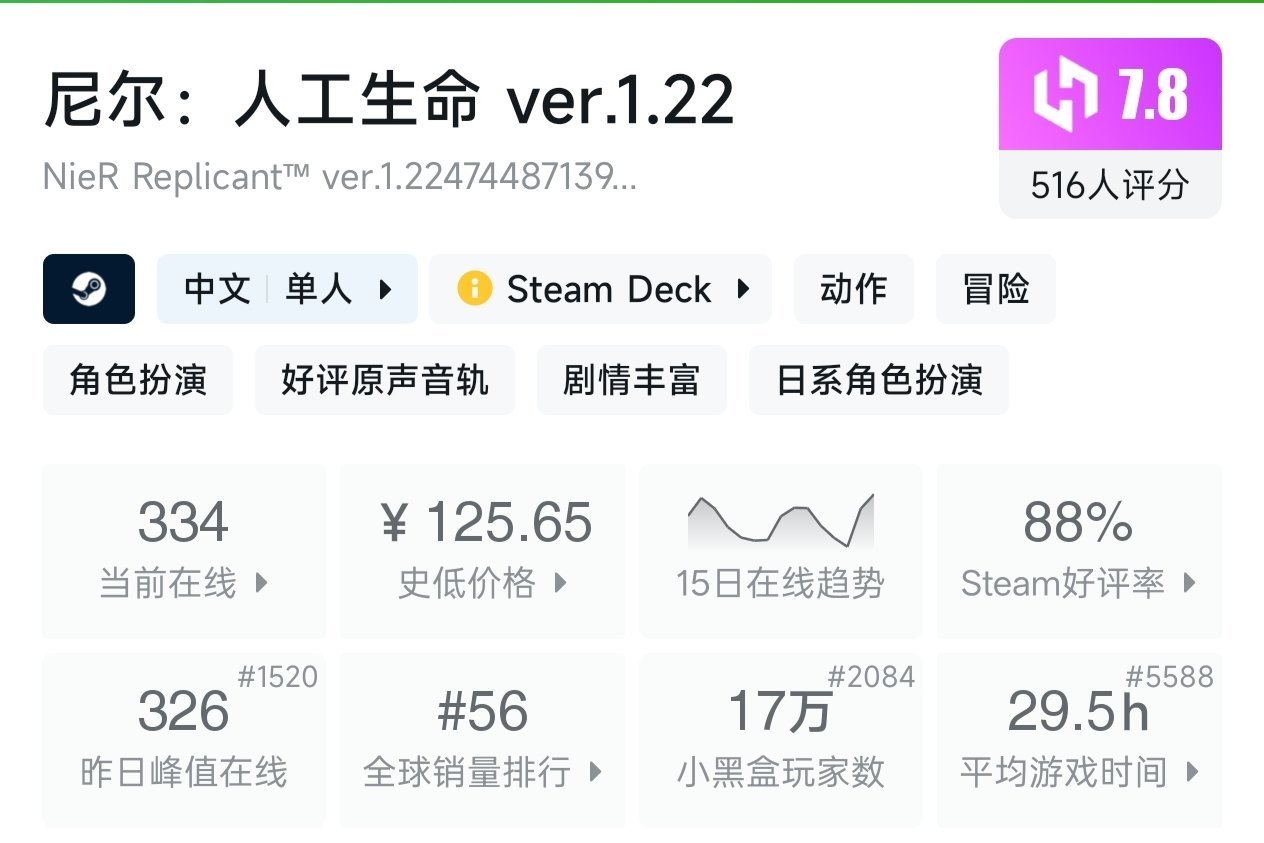The width and height of the screenshot is (1264, 843).
Task: Open the 516人评分 ratings count
Action: tap(1110, 185)
